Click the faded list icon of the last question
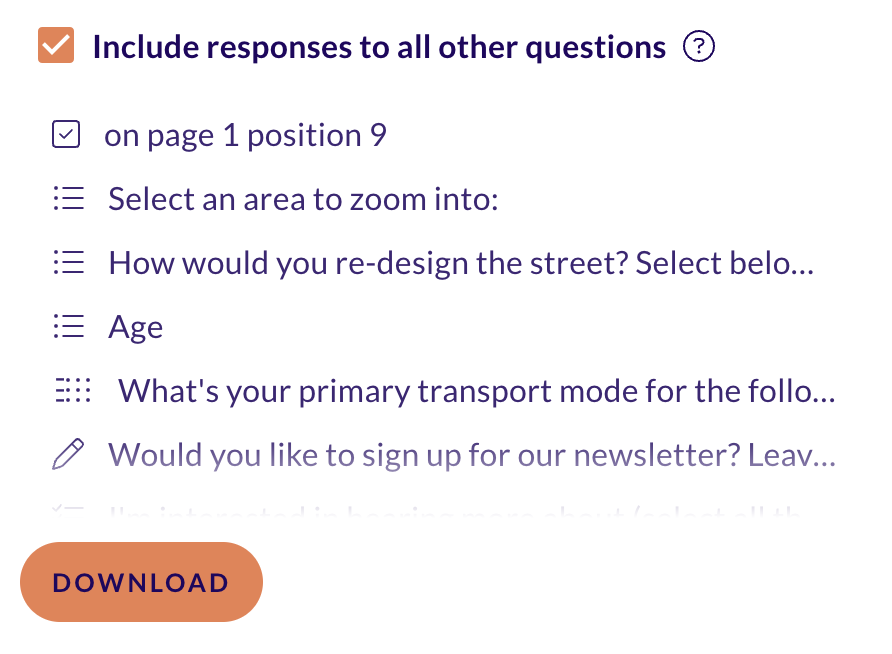The height and width of the screenshot is (654, 892). point(68,510)
